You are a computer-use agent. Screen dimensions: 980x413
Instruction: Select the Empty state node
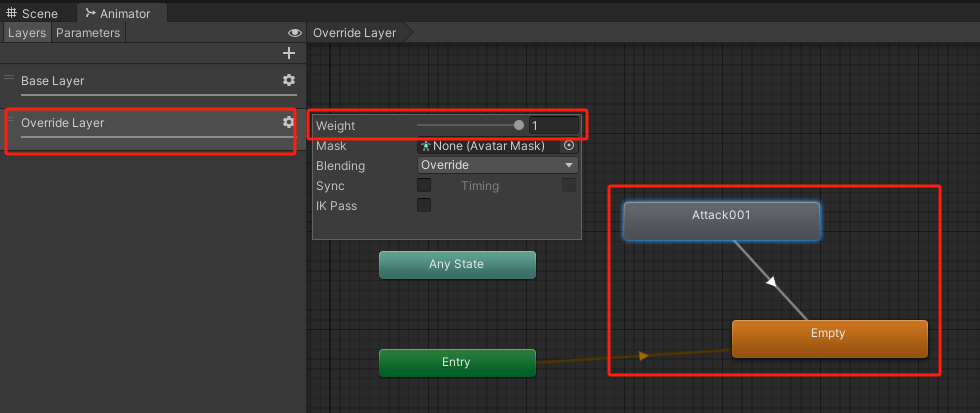pyautogui.click(x=829, y=339)
